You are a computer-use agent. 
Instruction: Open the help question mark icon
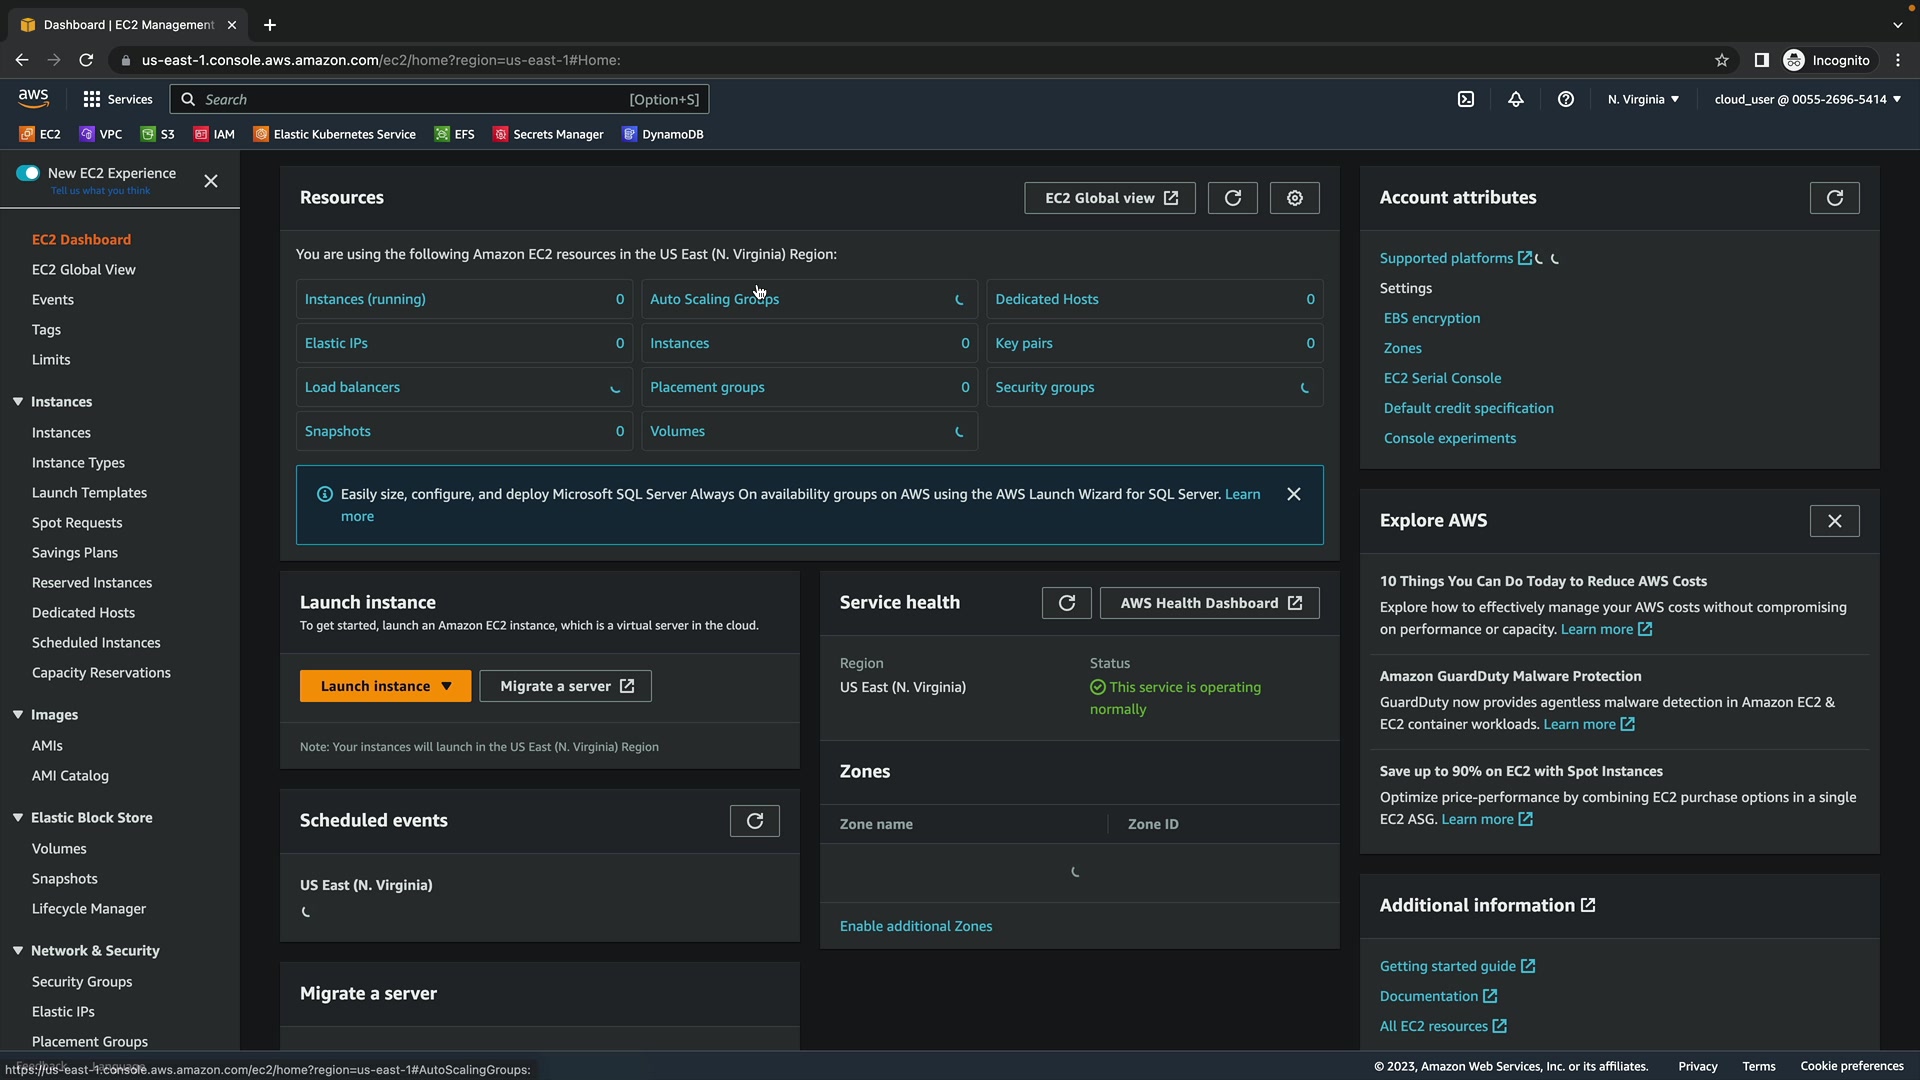(1566, 99)
